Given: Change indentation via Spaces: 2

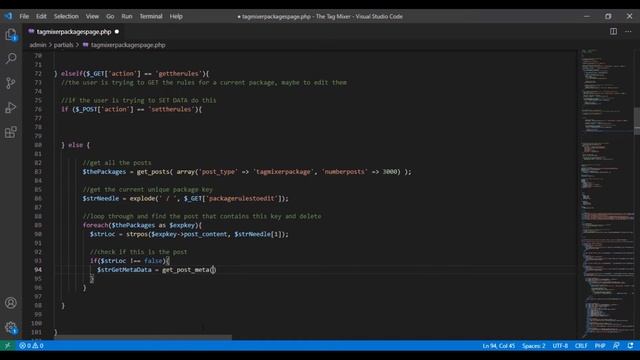Looking at the screenshot, I should (533, 346).
